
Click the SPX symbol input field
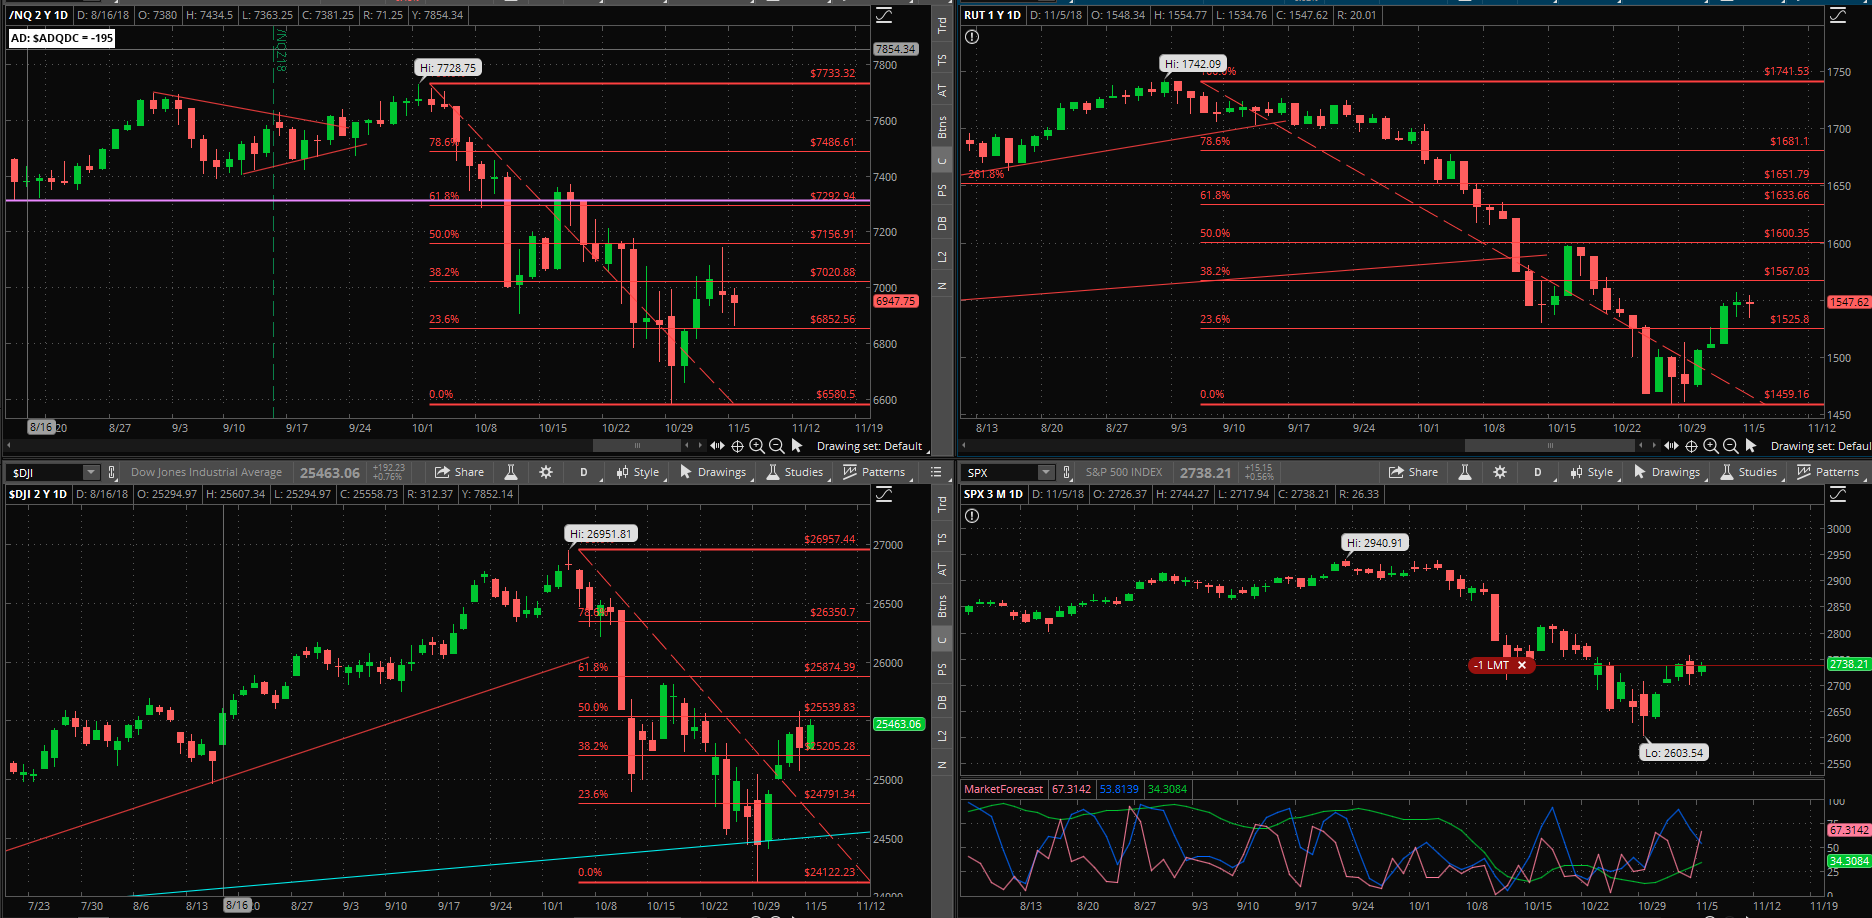tap(1000, 472)
